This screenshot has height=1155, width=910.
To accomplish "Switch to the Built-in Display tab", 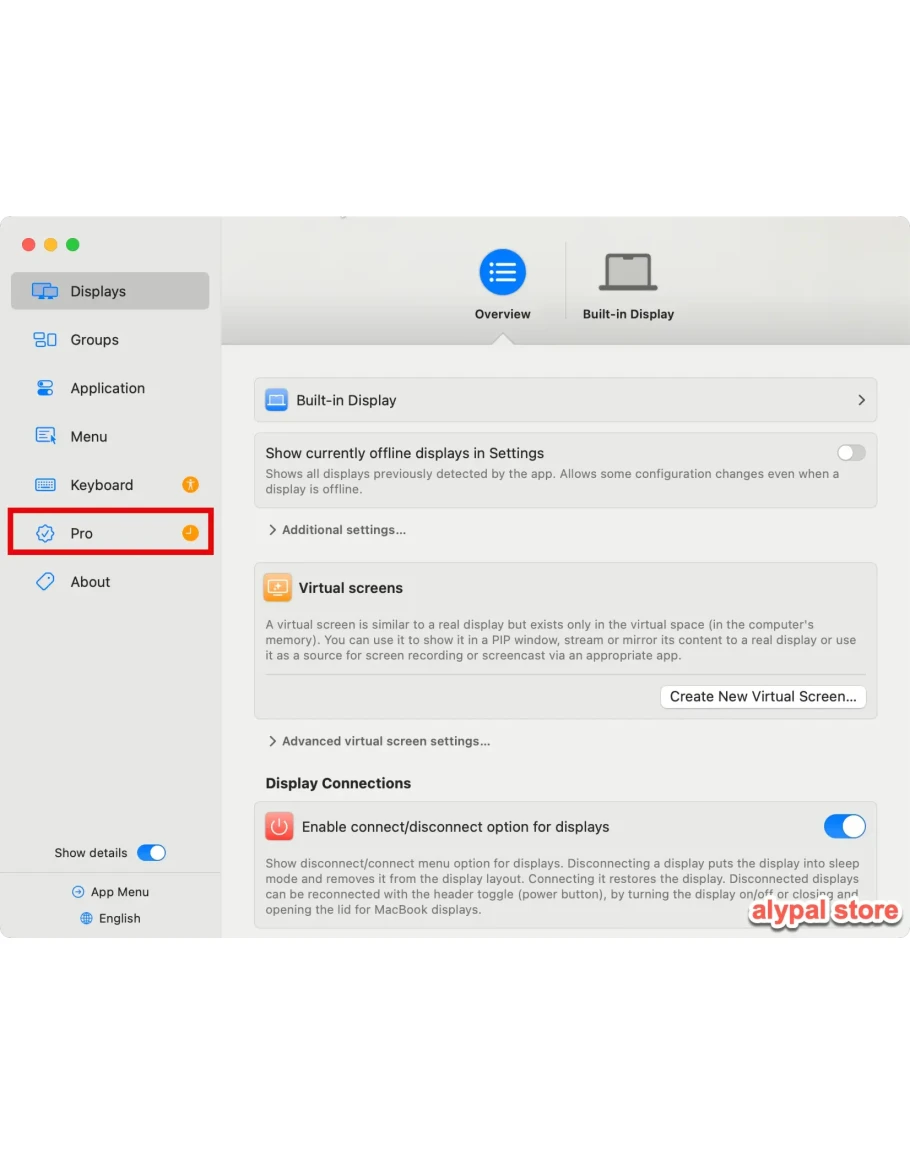I will [628, 285].
